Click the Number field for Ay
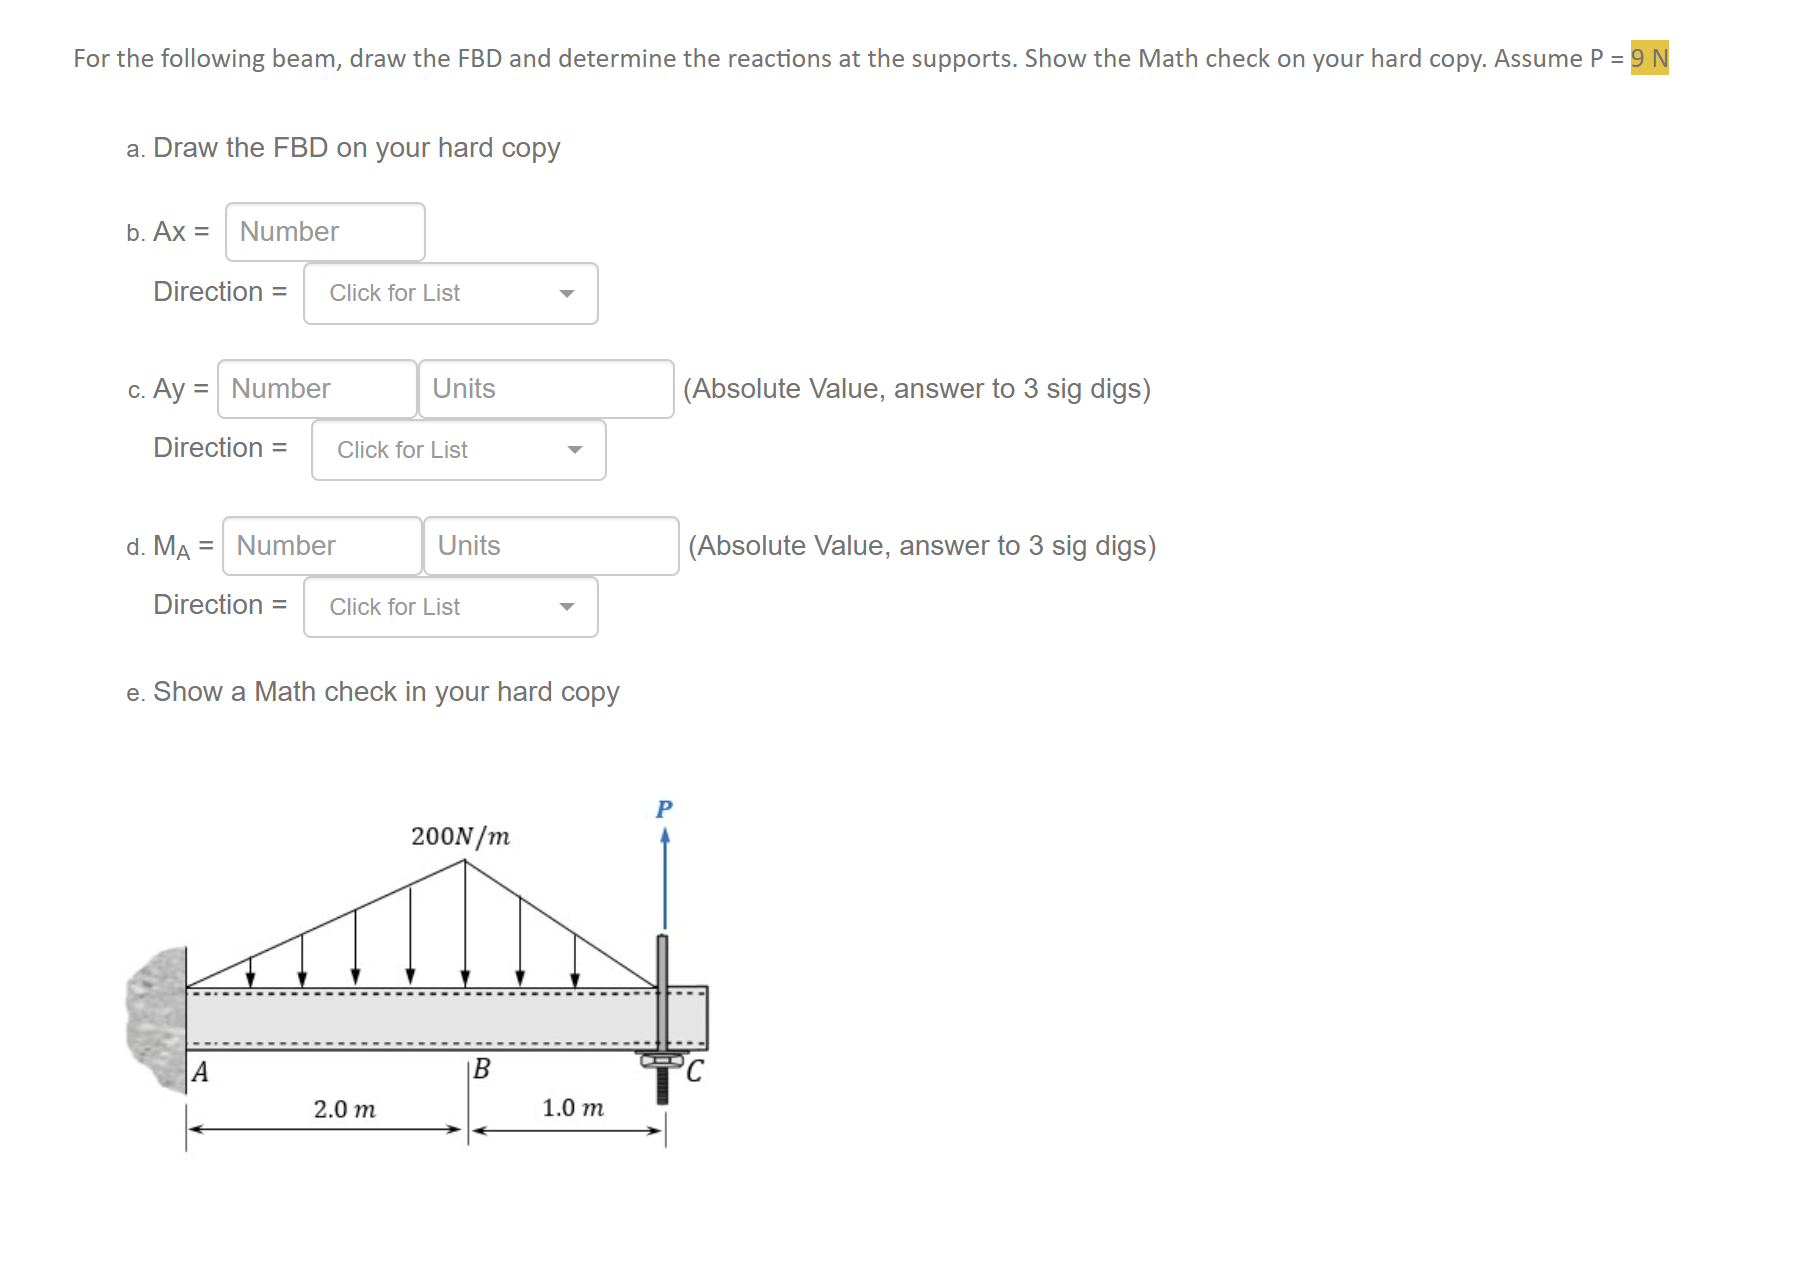The height and width of the screenshot is (1281, 1803). click(x=316, y=389)
